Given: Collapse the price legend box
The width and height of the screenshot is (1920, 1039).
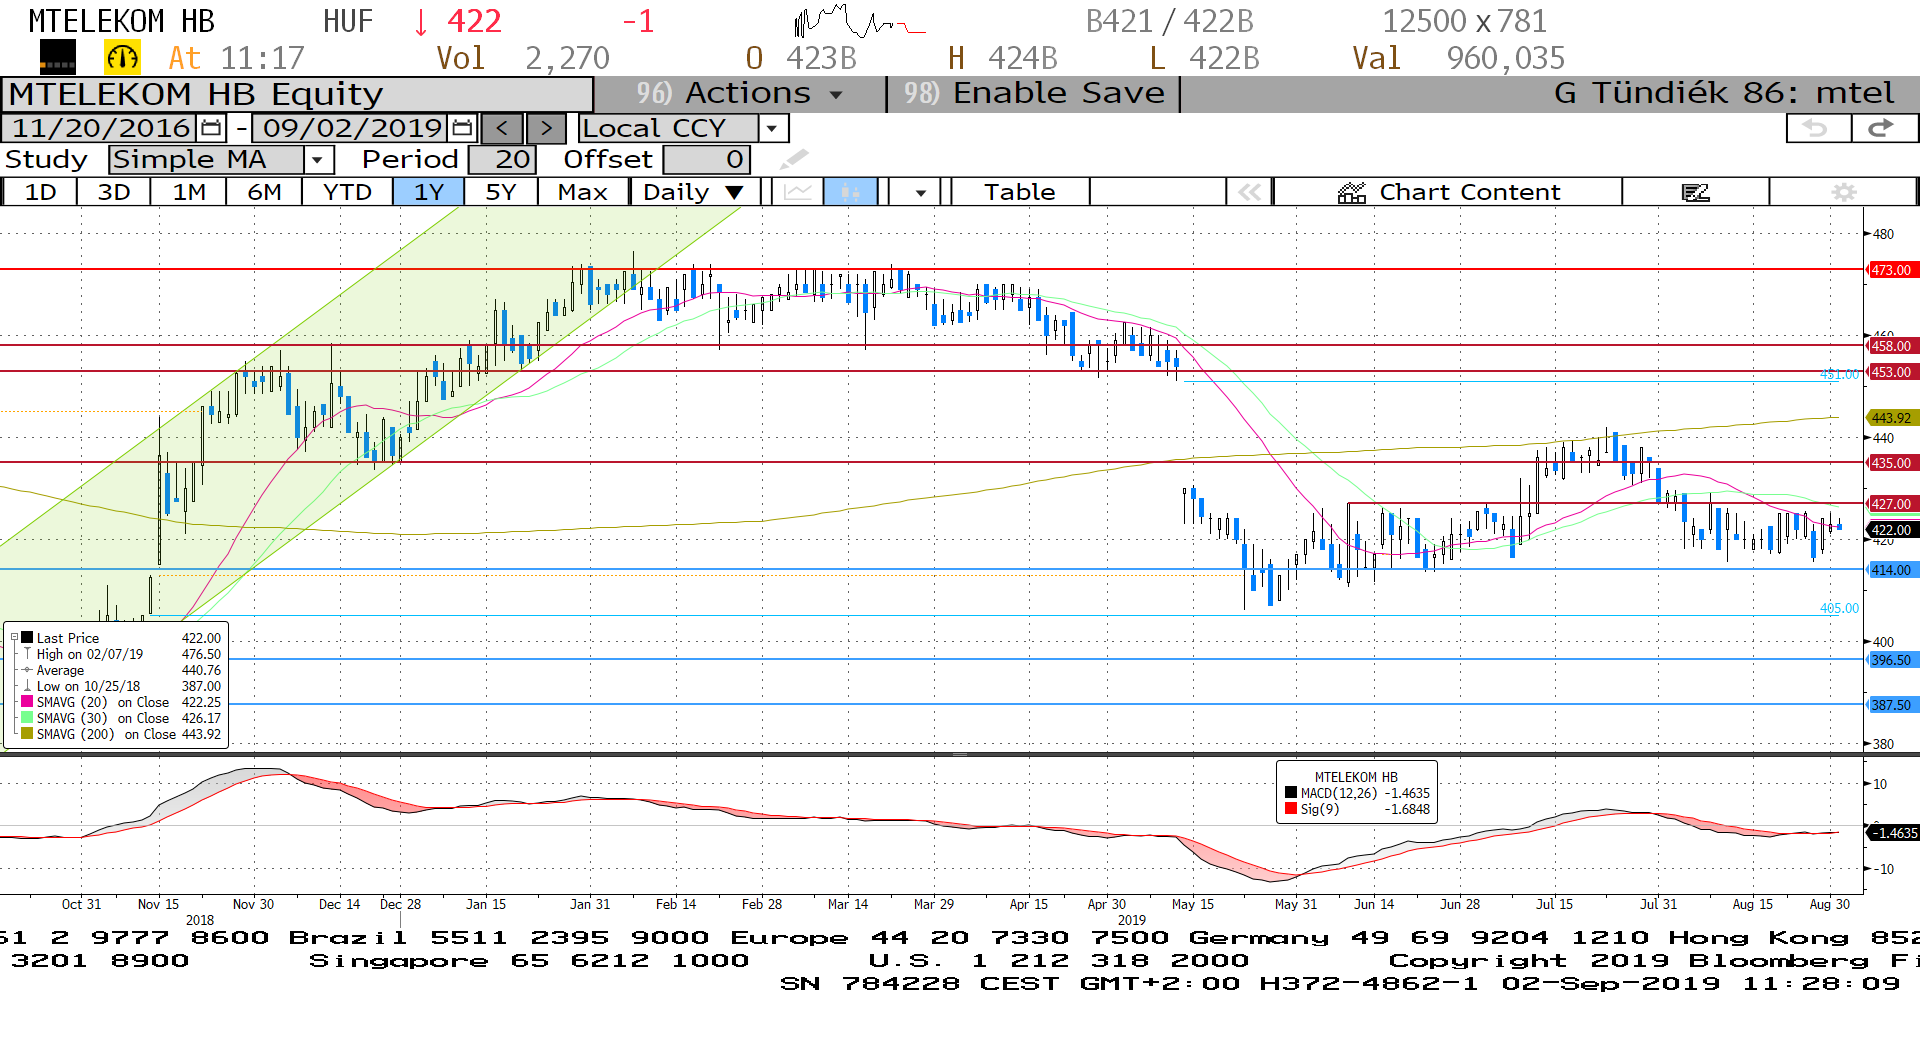Looking at the screenshot, I should [x=14, y=638].
